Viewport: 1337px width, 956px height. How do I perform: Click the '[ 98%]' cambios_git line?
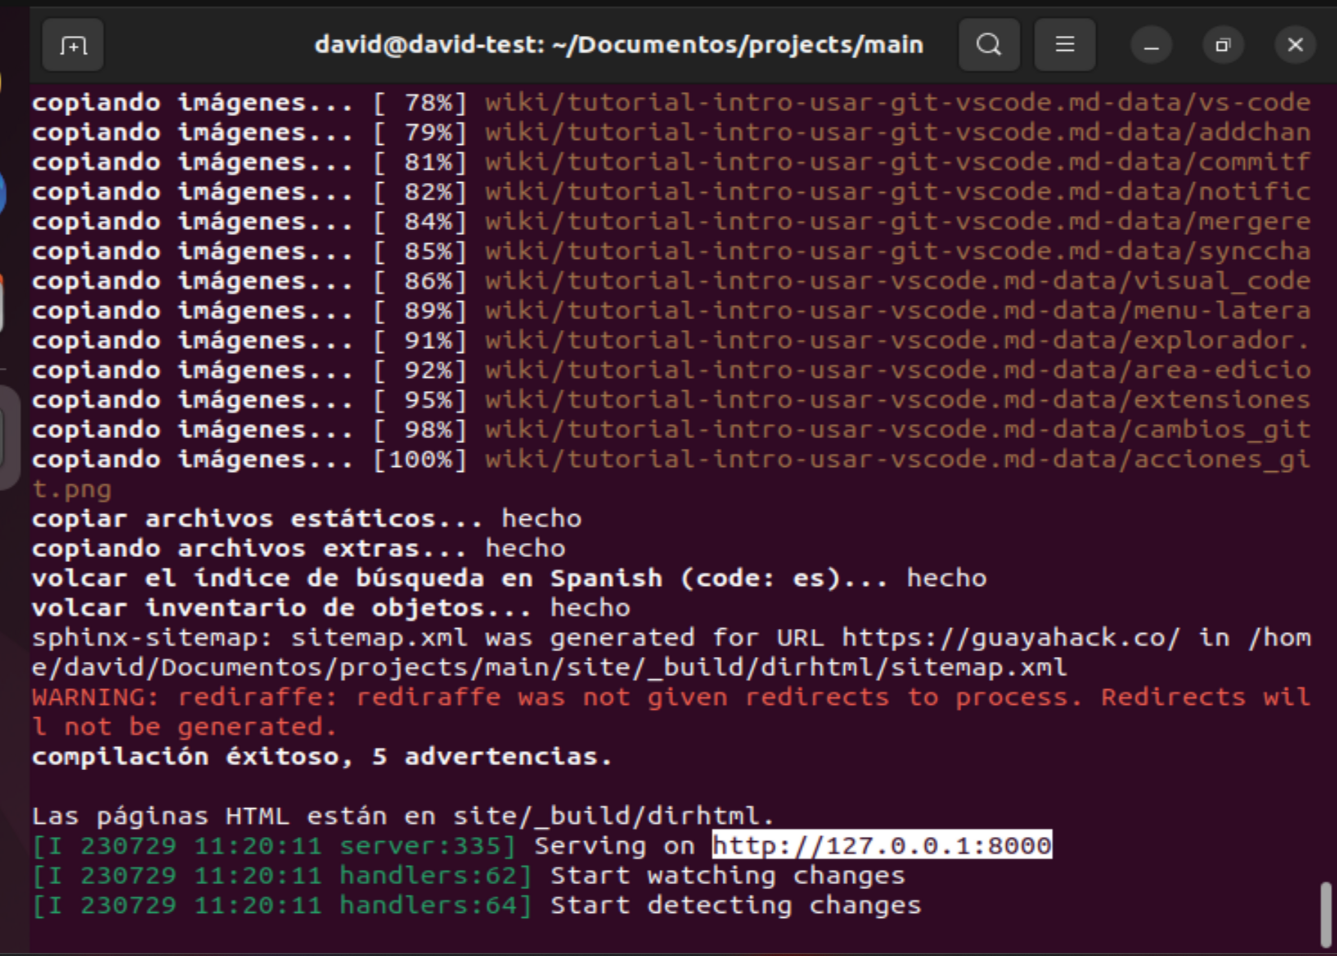671,430
